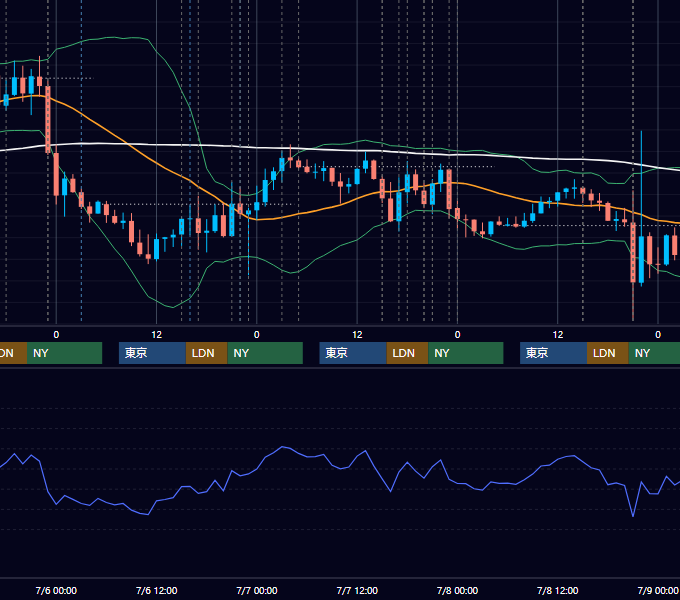Select the NY session block above 7/9 00:00
Viewport: 680px width, 600px height.
(x=654, y=353)
